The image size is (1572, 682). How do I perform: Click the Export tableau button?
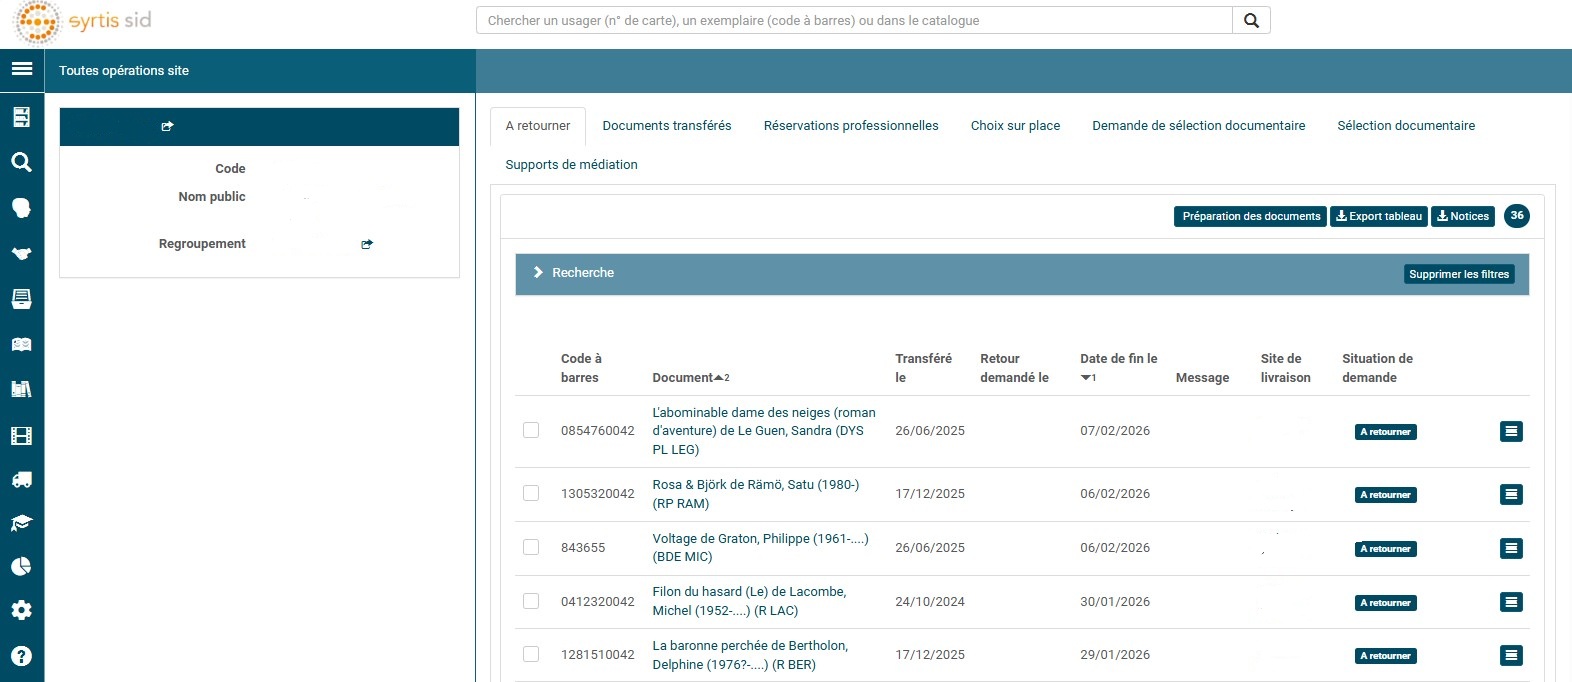pos(1379,216)
